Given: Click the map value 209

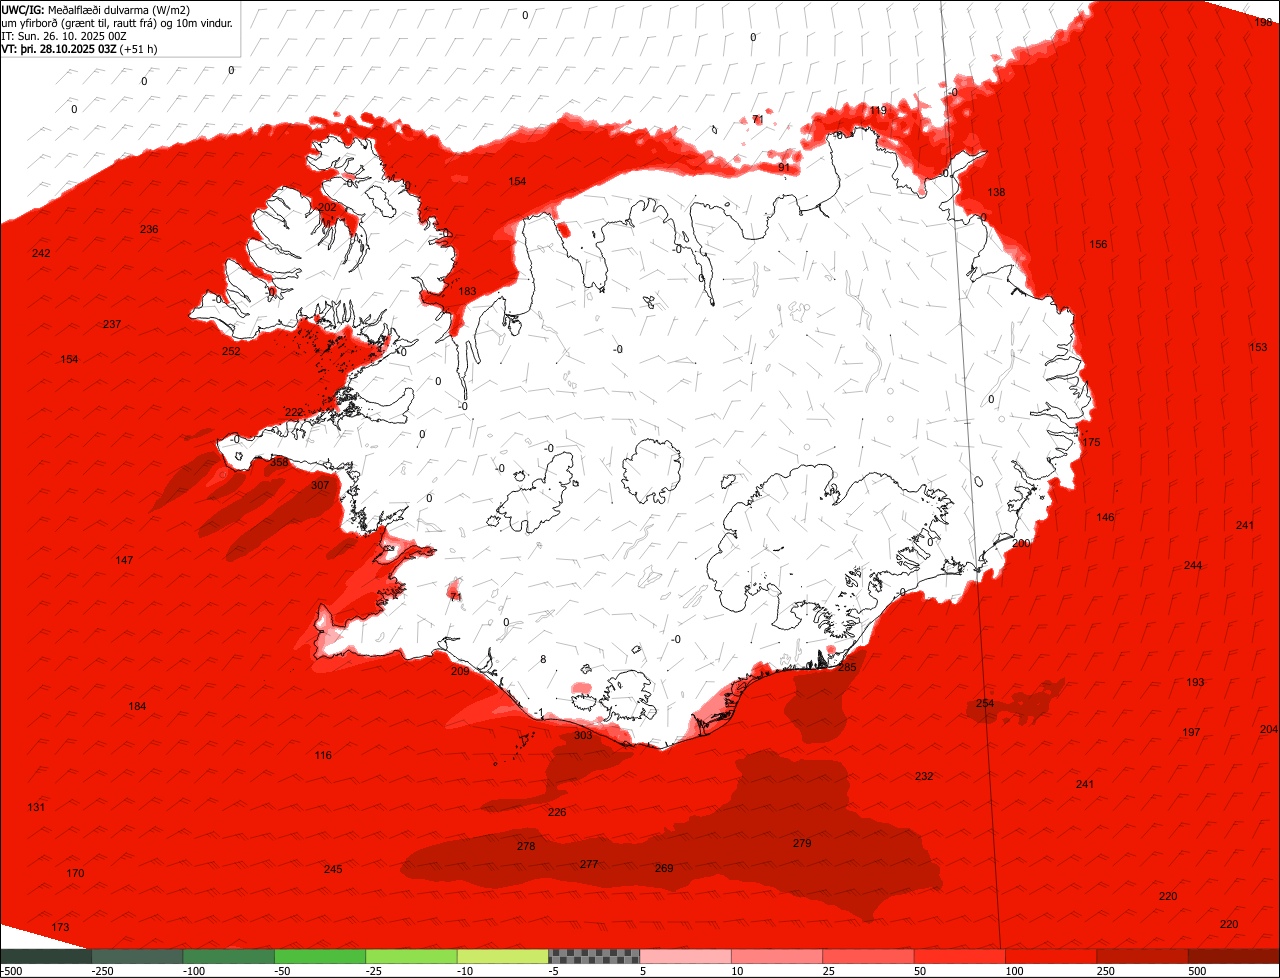Looking at the screenshot, I should coord(460,671).
